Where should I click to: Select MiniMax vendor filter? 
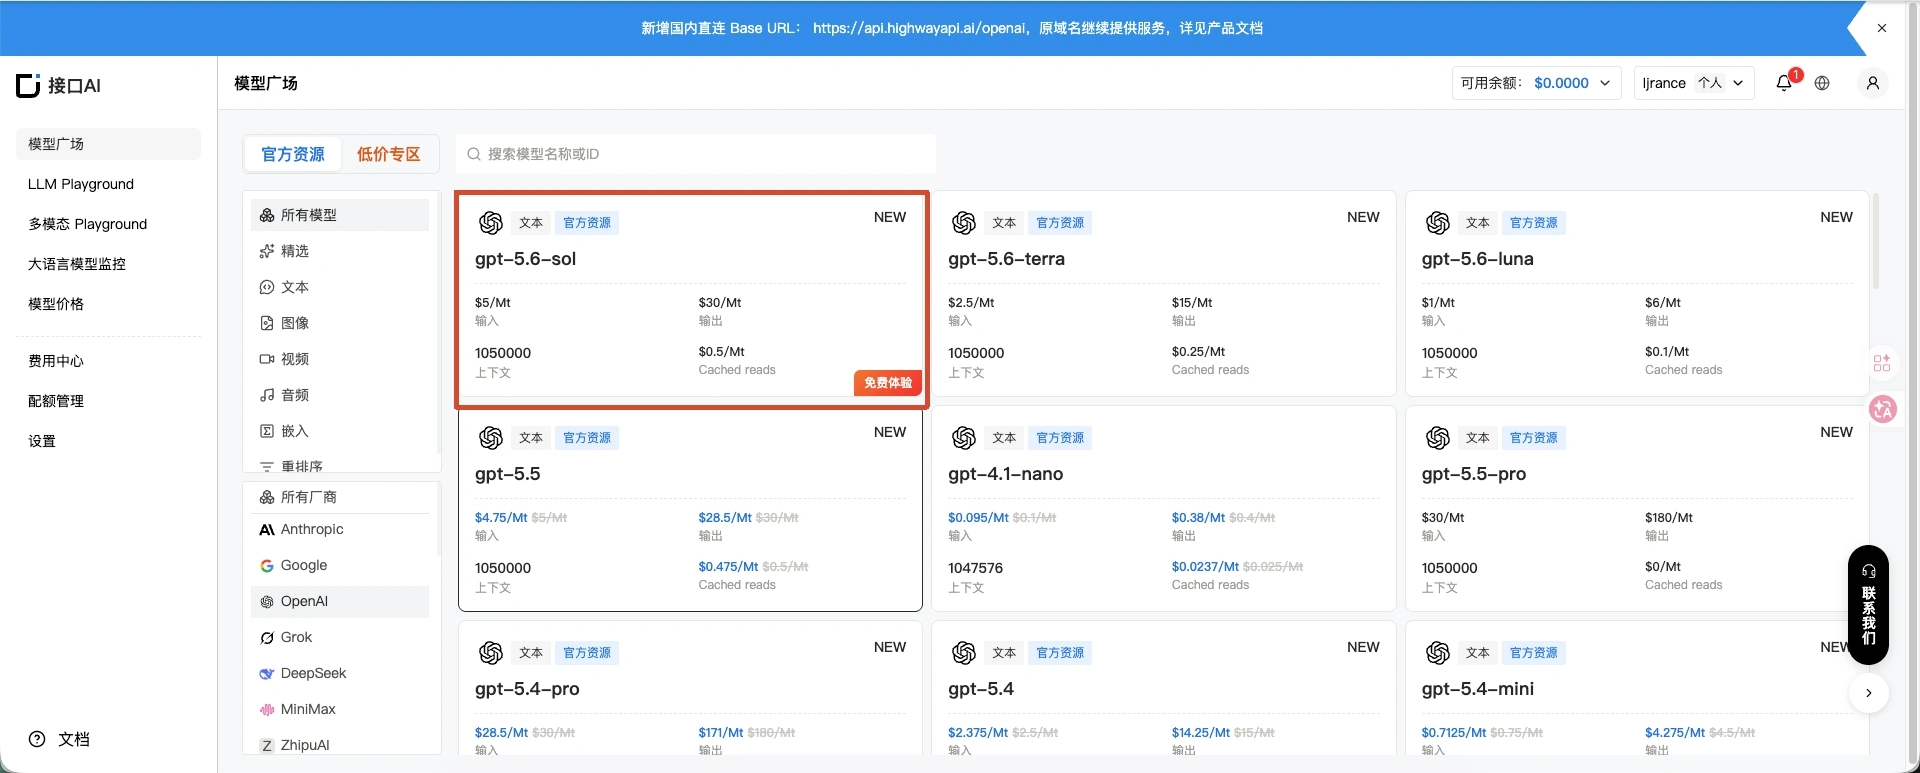point(340,709)
